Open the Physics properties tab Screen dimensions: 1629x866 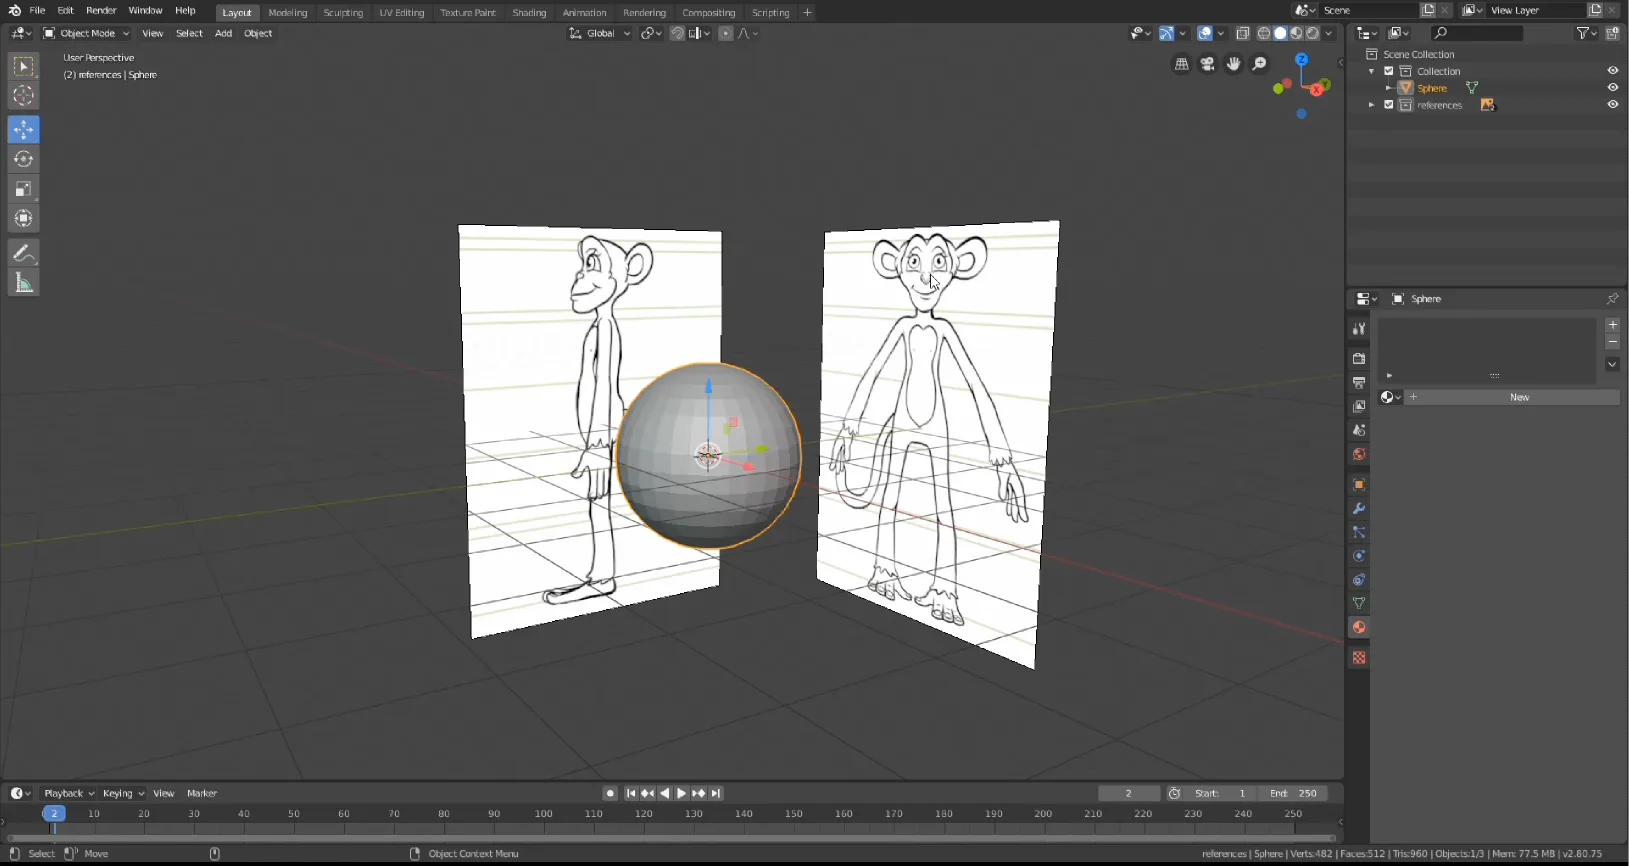coord(1359,556)
